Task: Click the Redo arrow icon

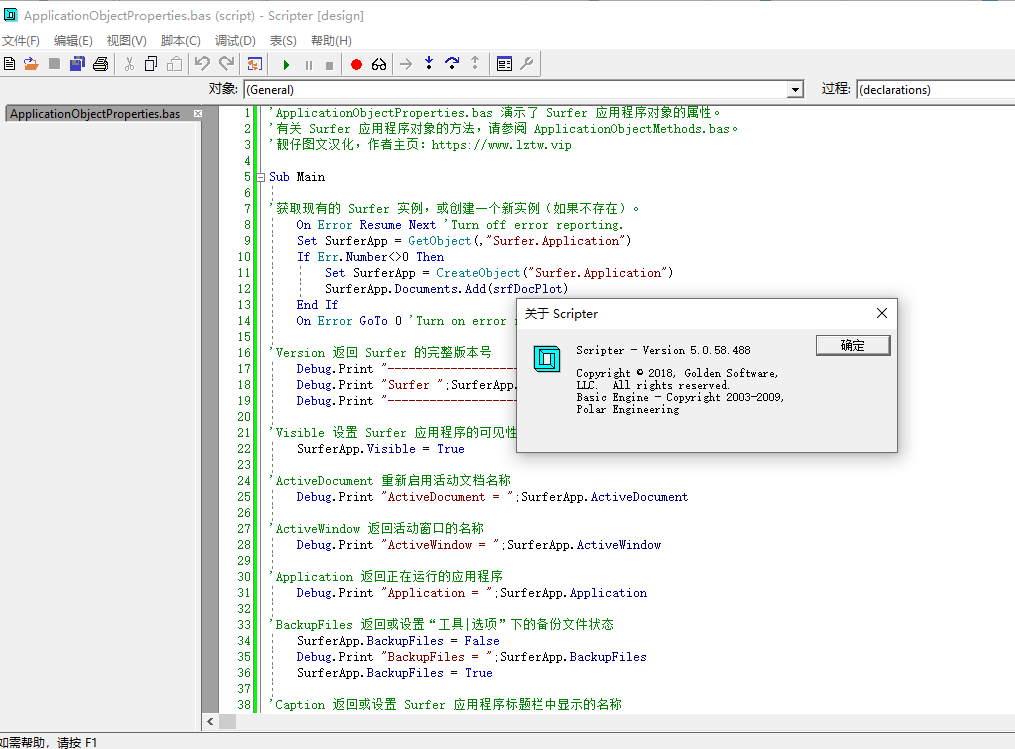Action: [227, 63]
